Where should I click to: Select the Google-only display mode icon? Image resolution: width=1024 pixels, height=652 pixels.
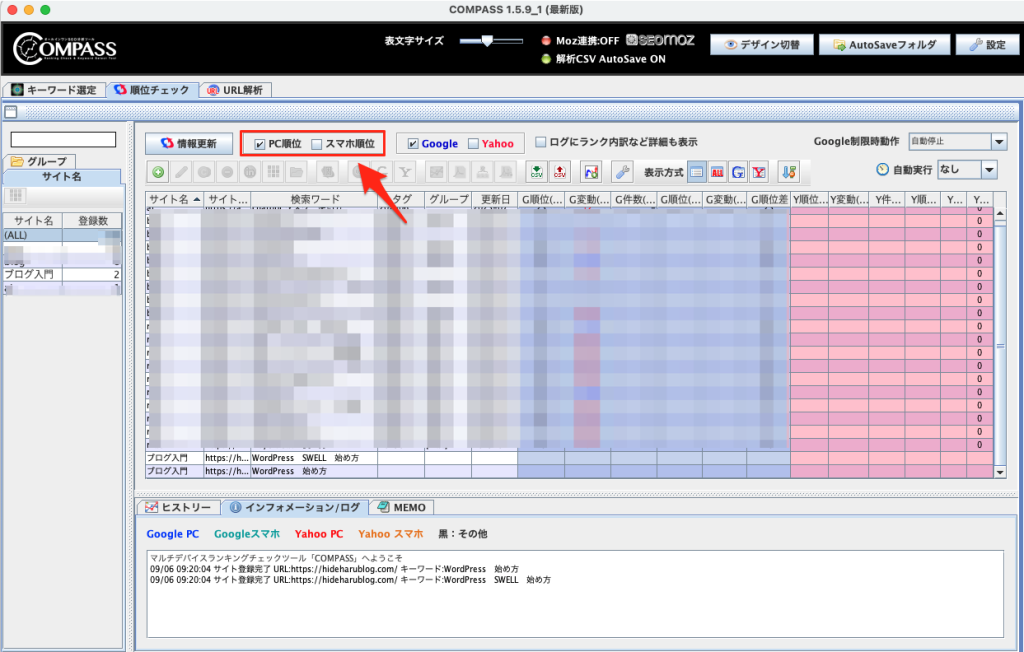pos(738,172)
